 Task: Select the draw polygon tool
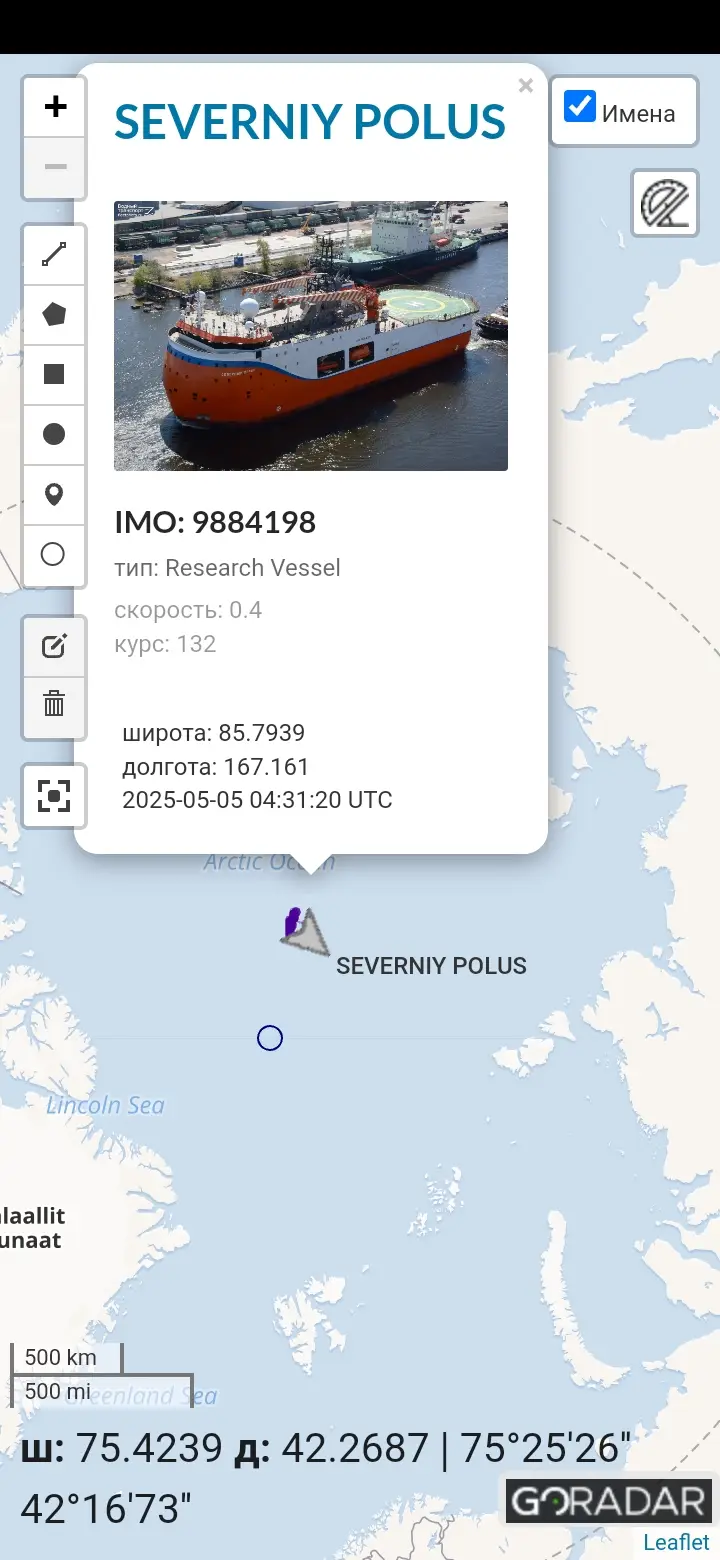click(x=54, y=314)
